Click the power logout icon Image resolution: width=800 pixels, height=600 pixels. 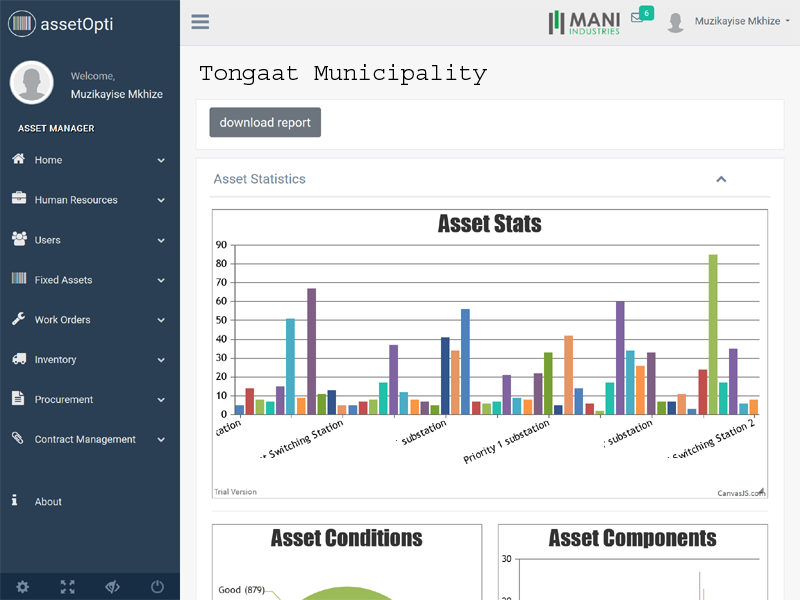coord(157,587)
